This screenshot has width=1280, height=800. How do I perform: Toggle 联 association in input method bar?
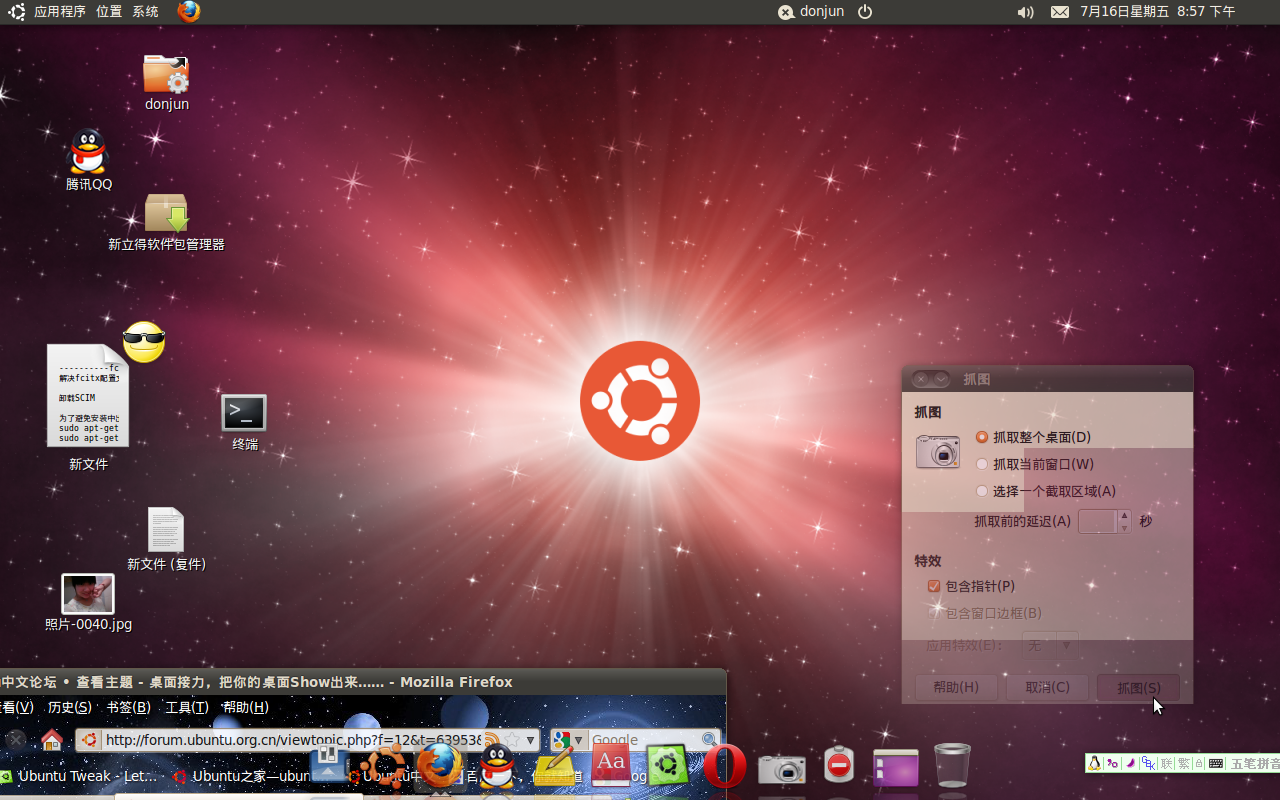1166,763
